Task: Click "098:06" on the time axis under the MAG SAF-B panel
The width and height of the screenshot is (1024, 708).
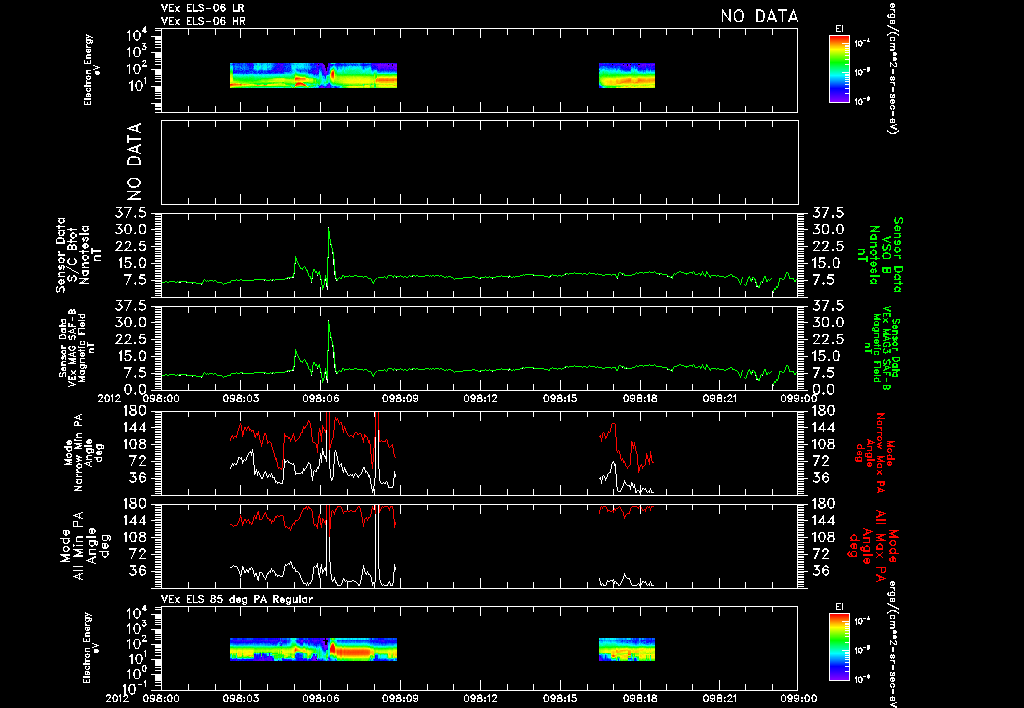Action: point(320,398)
